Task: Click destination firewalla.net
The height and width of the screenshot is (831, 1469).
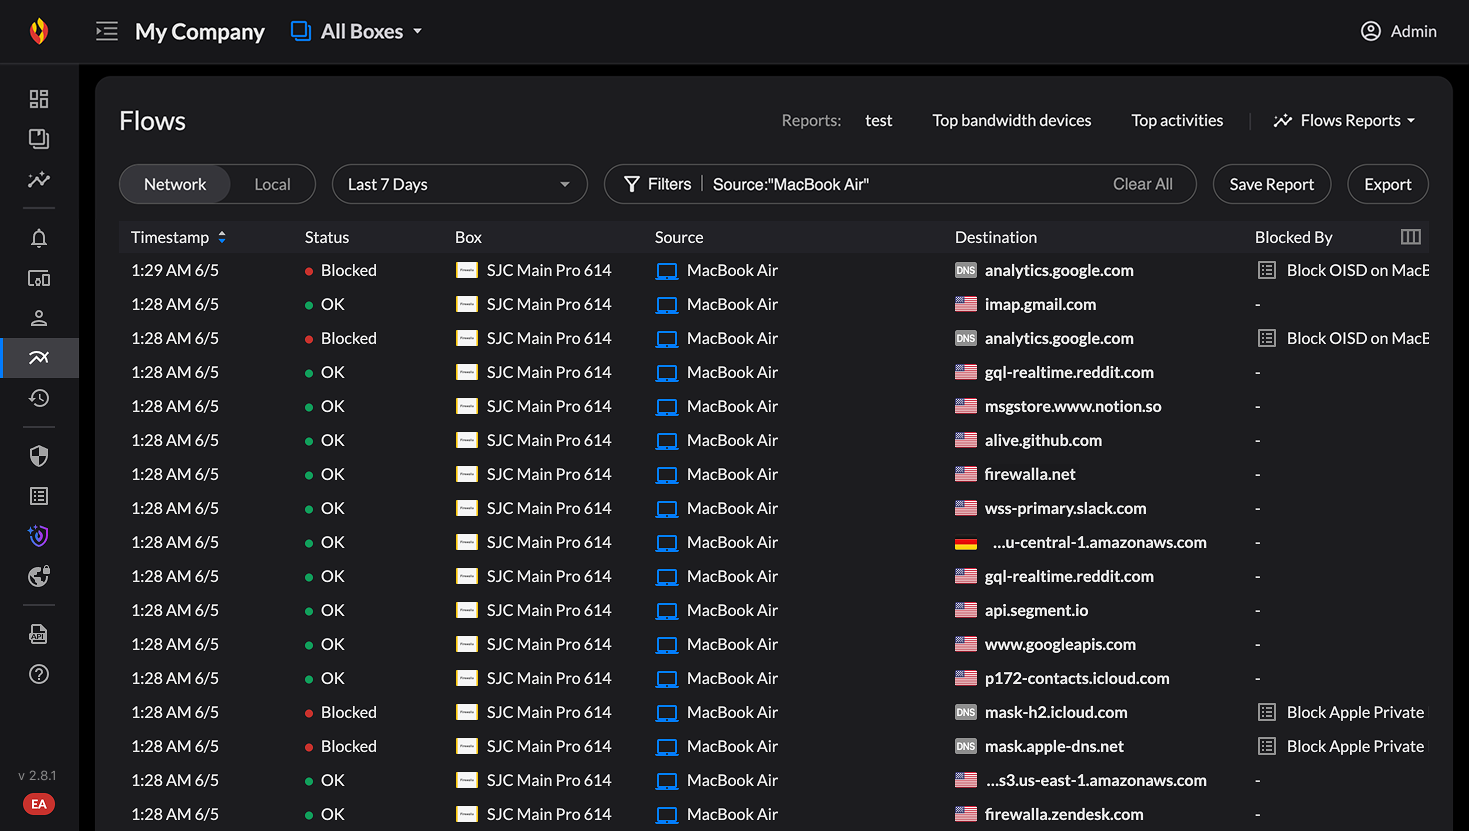Action: coord(1030,474)
